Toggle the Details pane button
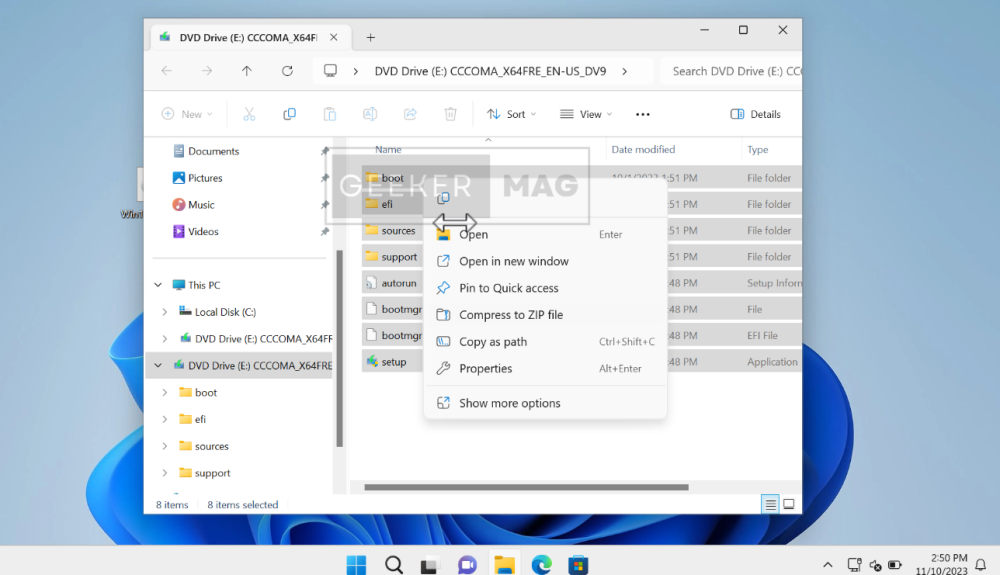Viewport: 1000px width, 575px height. (756, 114)
